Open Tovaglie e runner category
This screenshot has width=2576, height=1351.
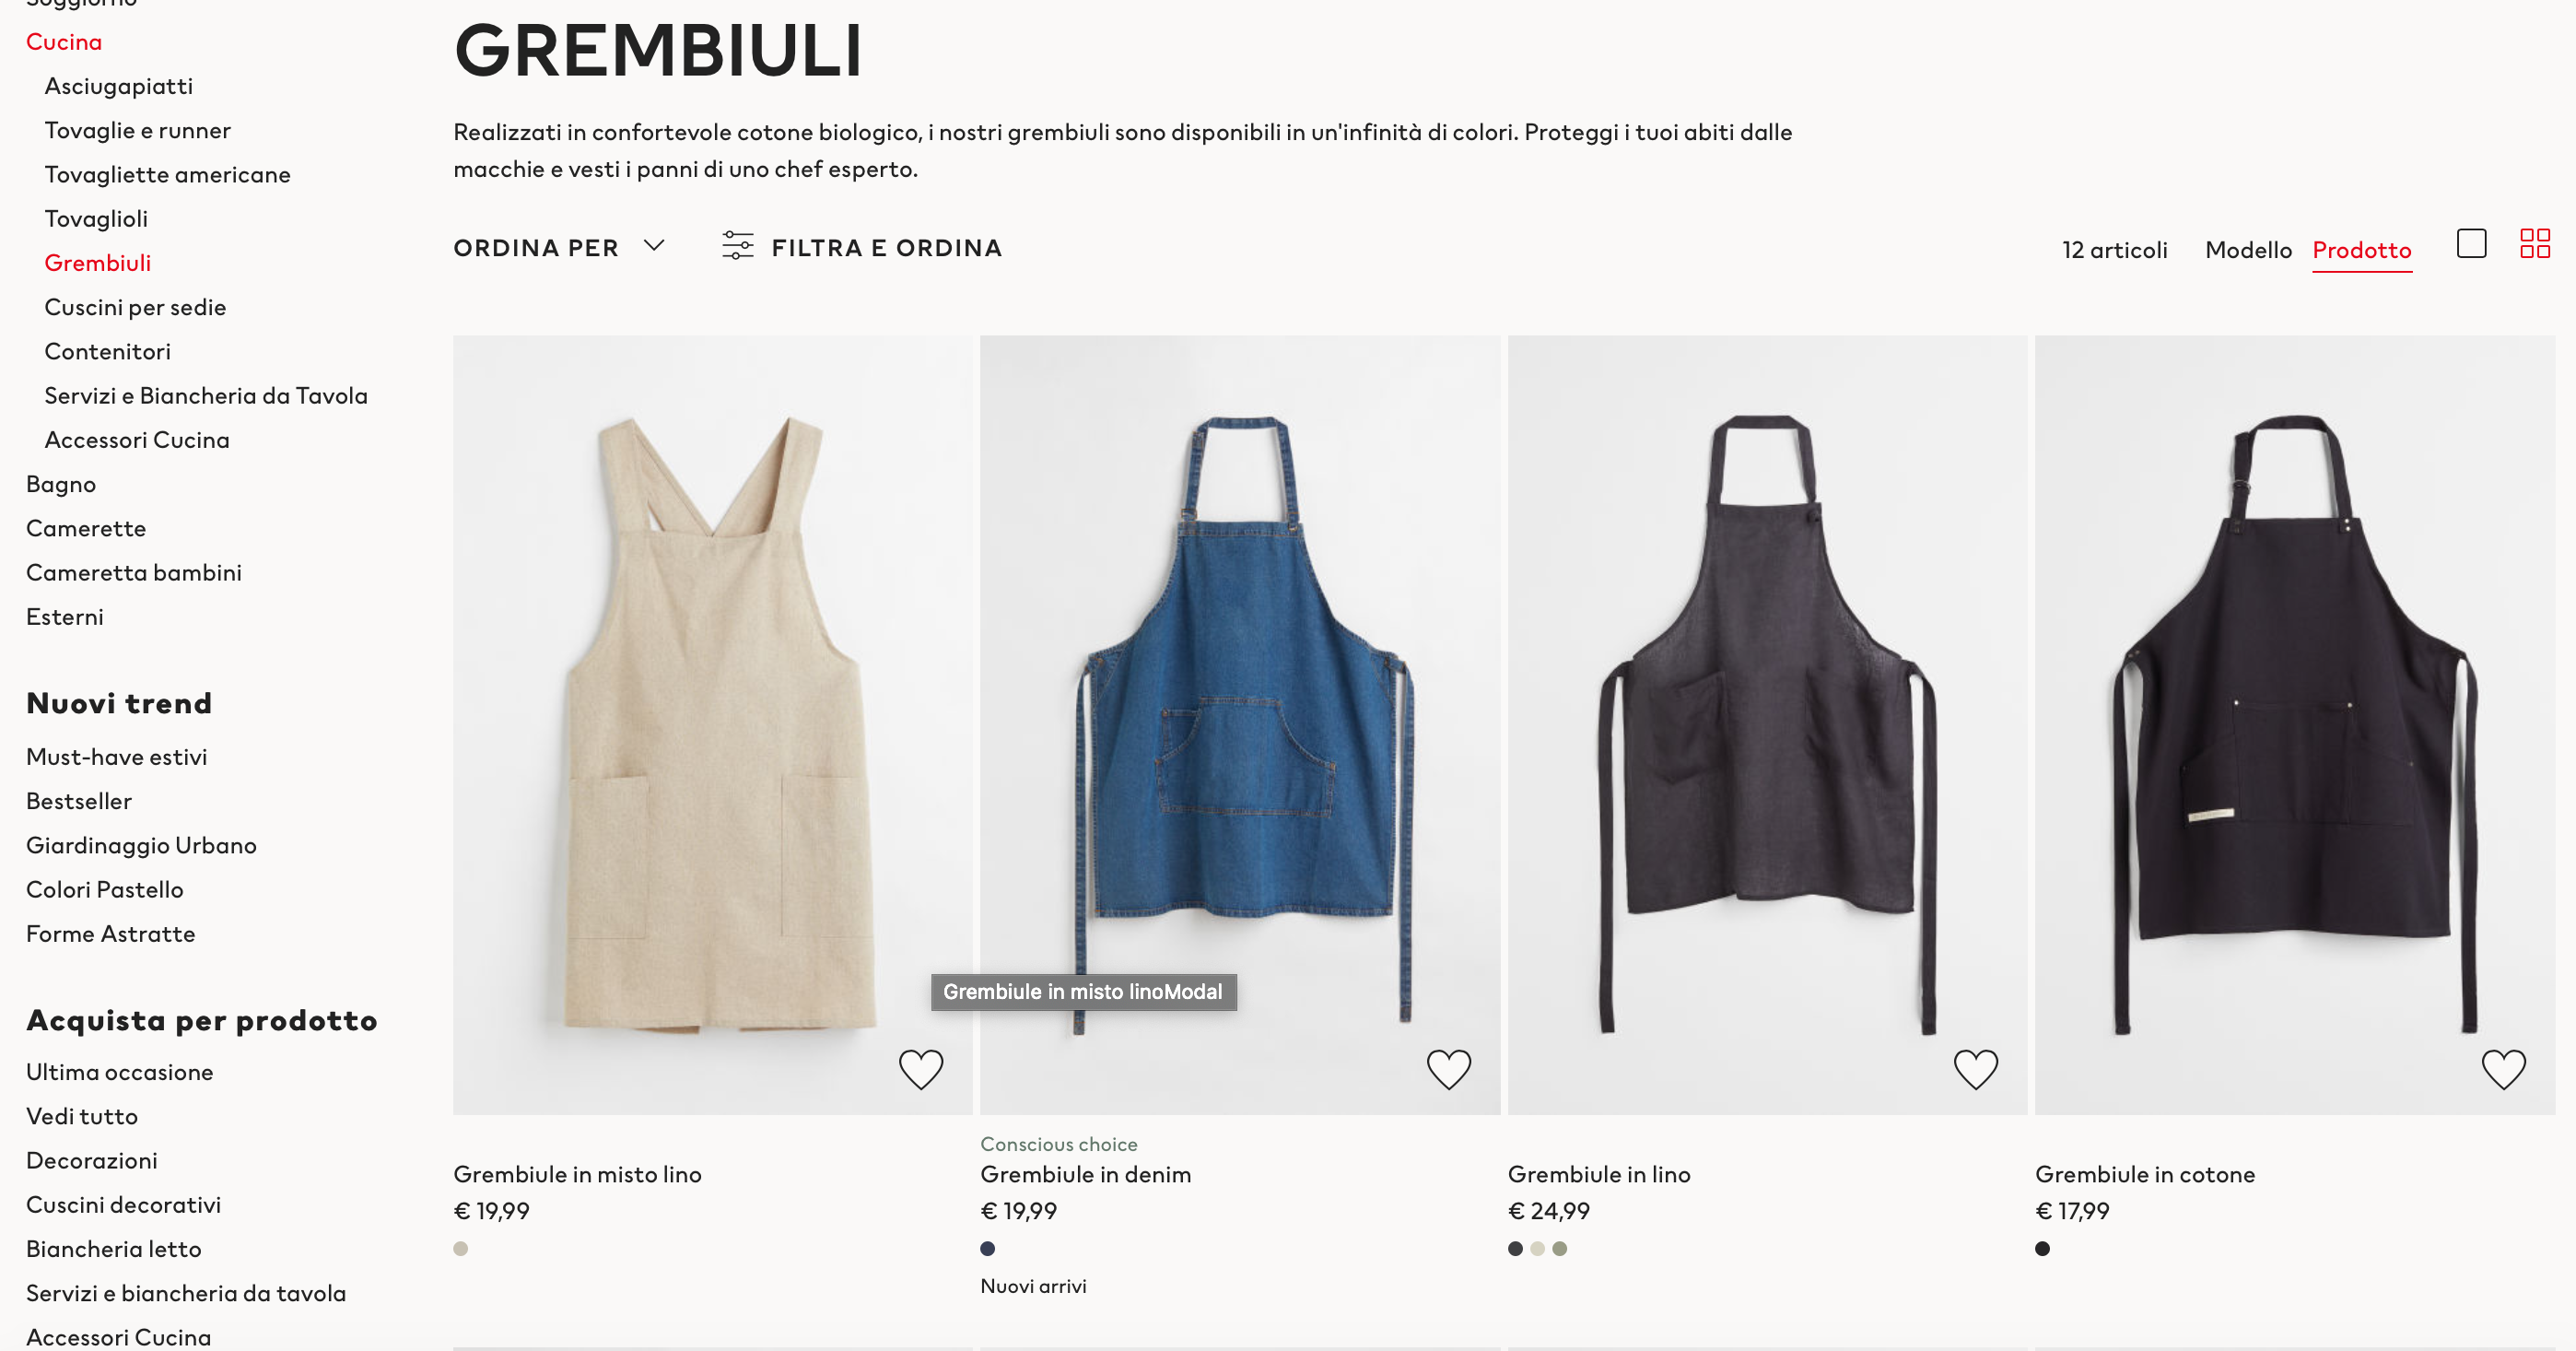[x=137, y=130]
